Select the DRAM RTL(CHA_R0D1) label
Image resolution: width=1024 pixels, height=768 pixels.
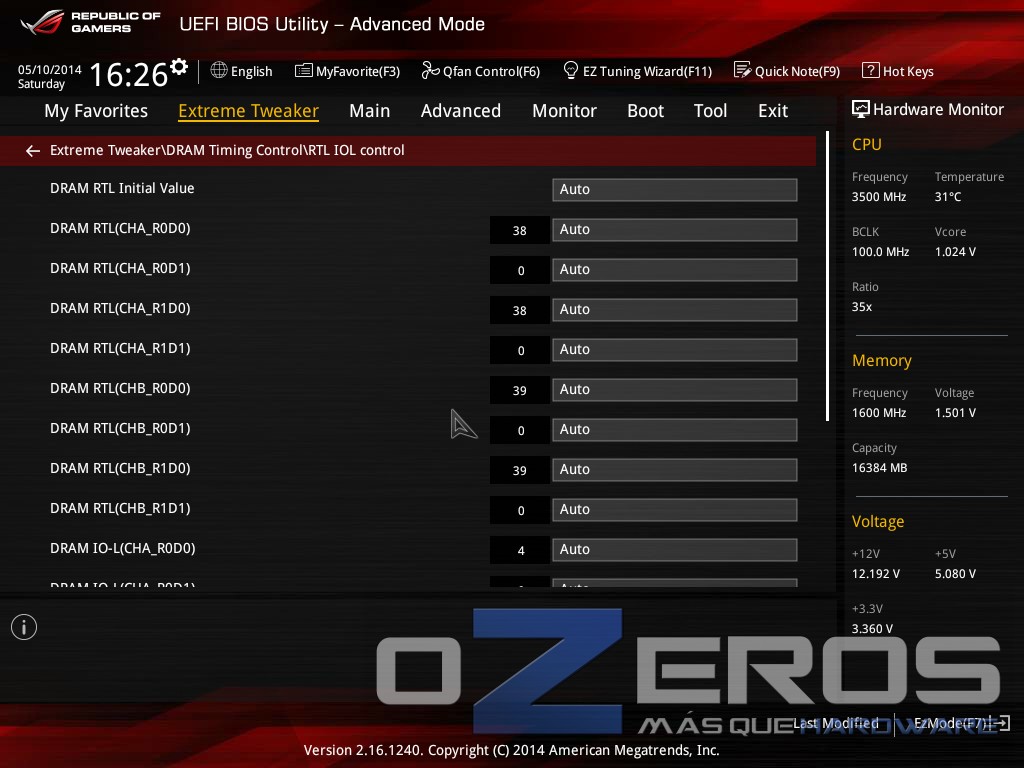pos(120,268)
